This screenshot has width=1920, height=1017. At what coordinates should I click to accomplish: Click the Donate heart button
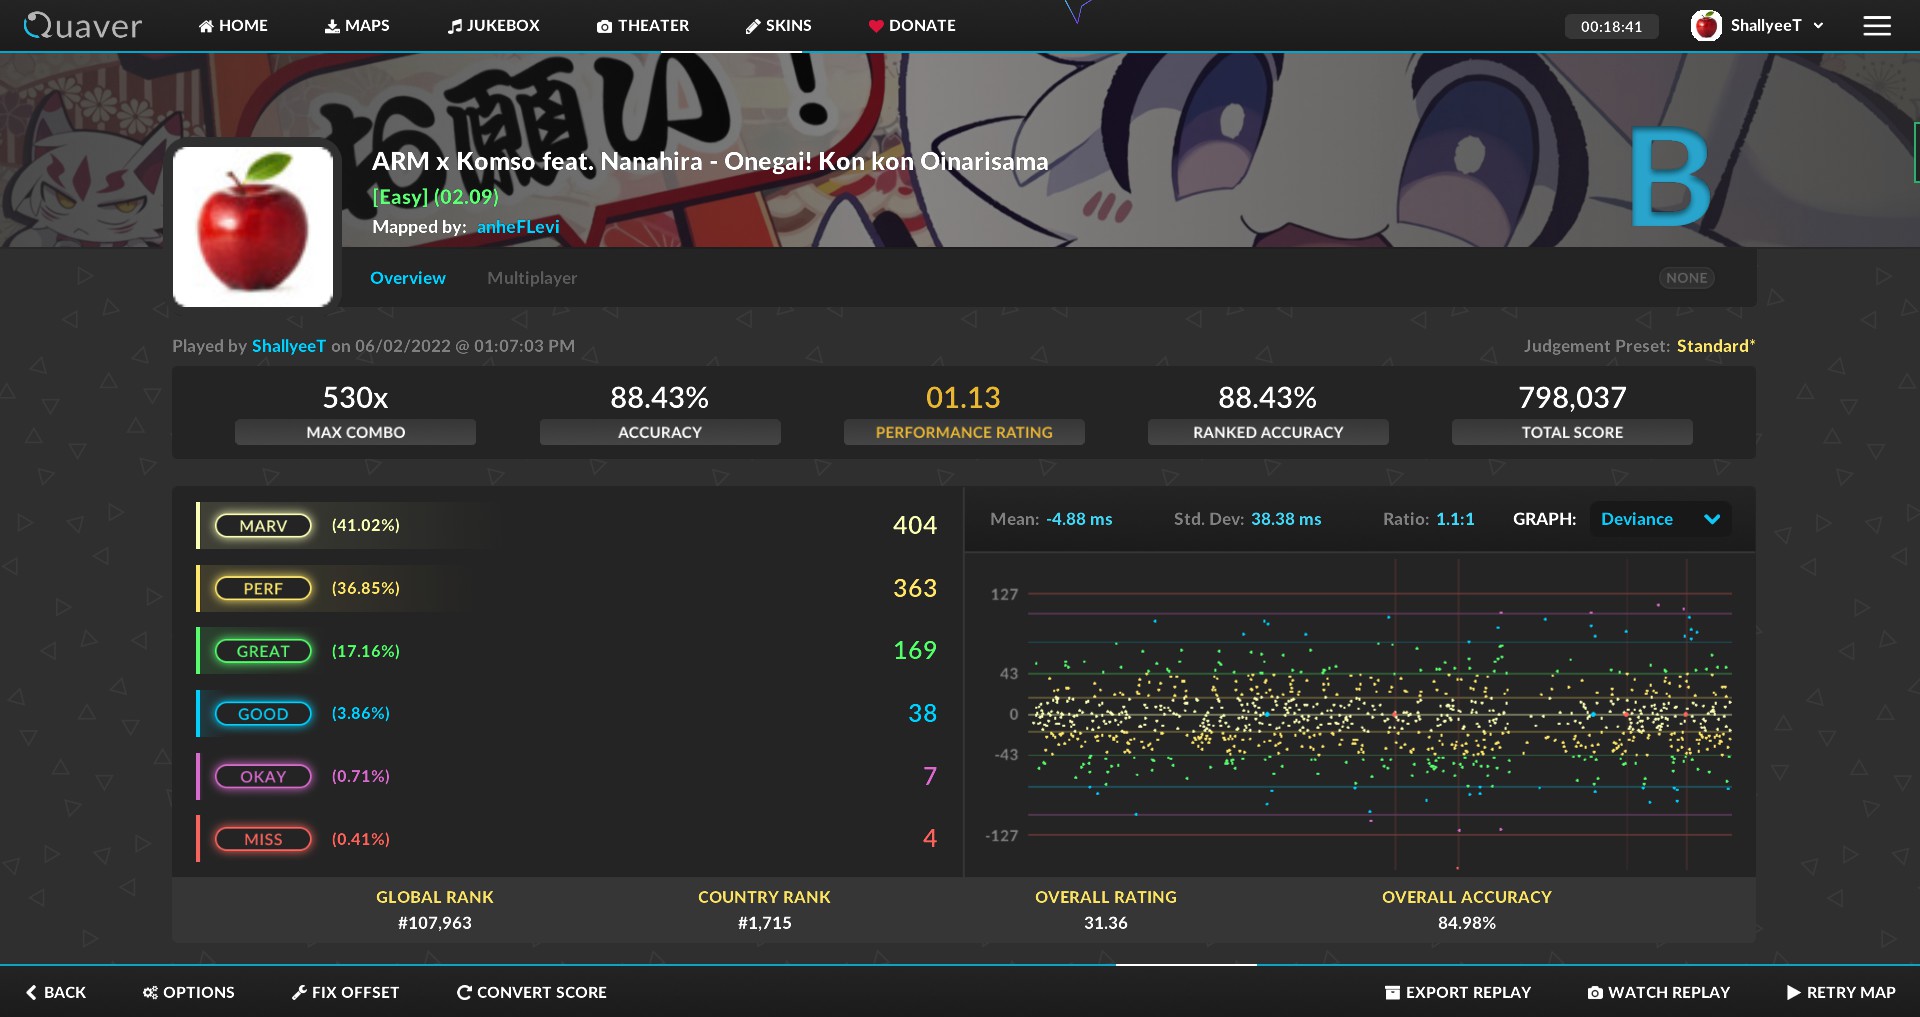pyautogui.click(x=912, y=26)
